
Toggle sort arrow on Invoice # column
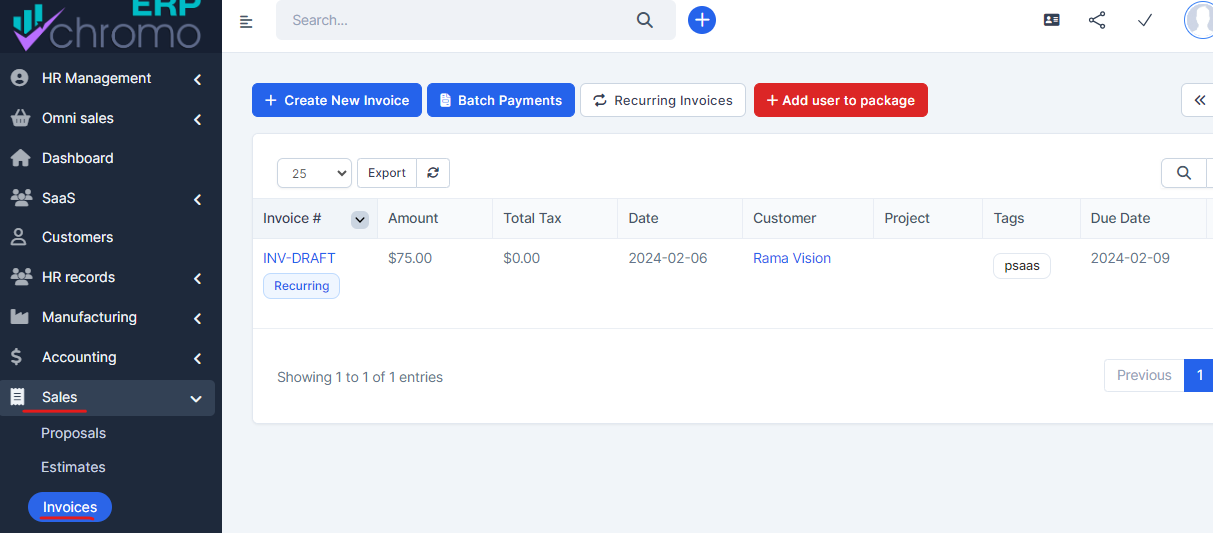tap(360, 219)
